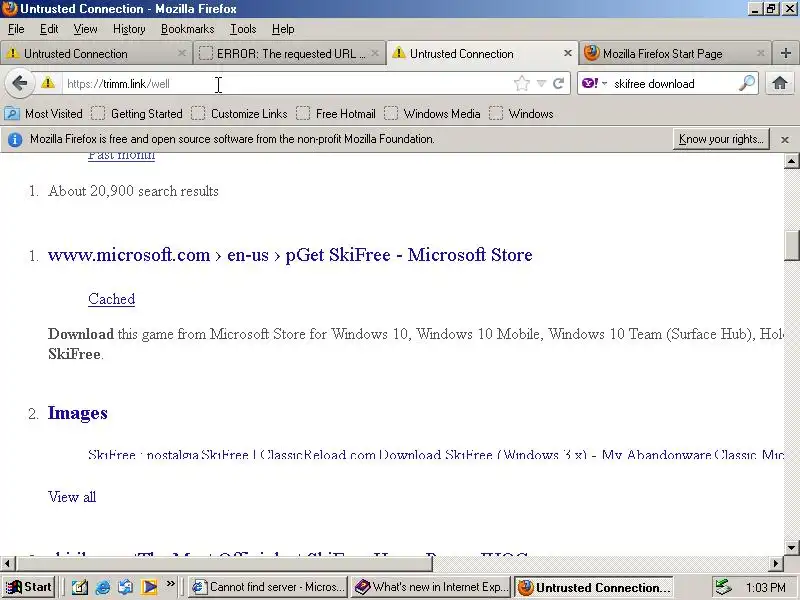Open the Windows Start menu
The width and height of the screenshot is (800, 600).
click(x=29, y=587)
